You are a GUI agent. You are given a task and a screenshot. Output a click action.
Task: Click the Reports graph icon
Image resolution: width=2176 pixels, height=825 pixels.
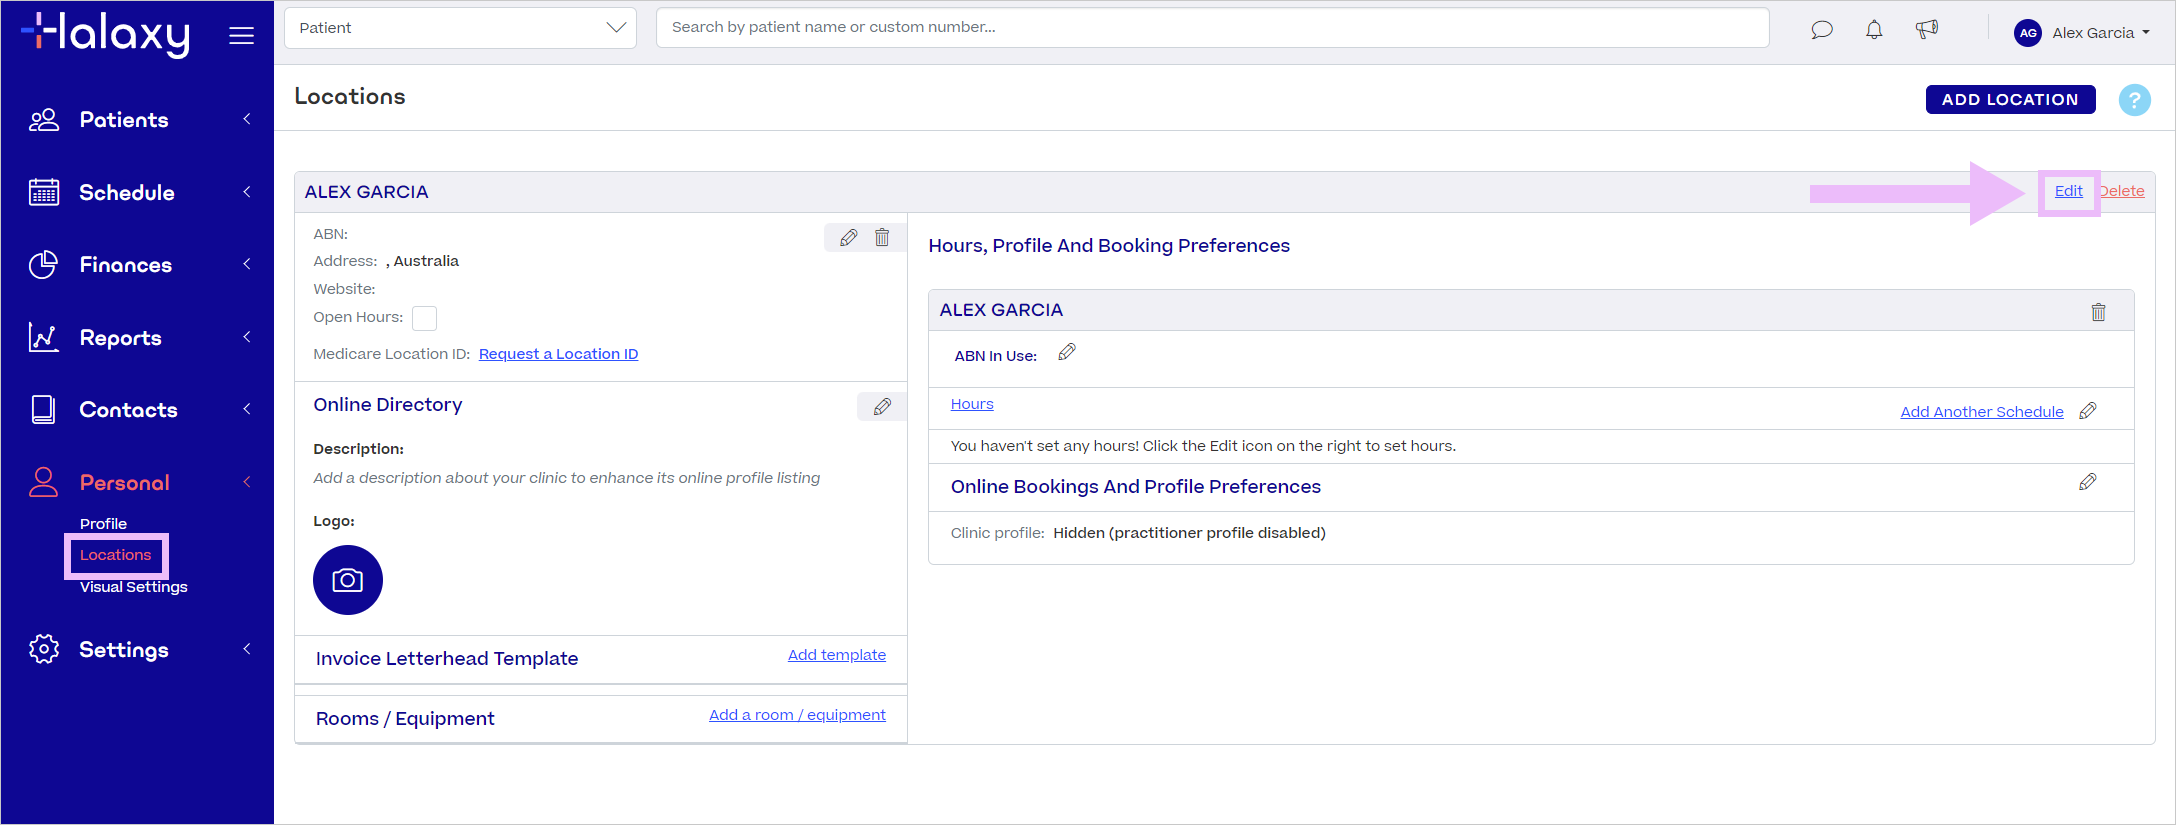click(x=43, y=337)
